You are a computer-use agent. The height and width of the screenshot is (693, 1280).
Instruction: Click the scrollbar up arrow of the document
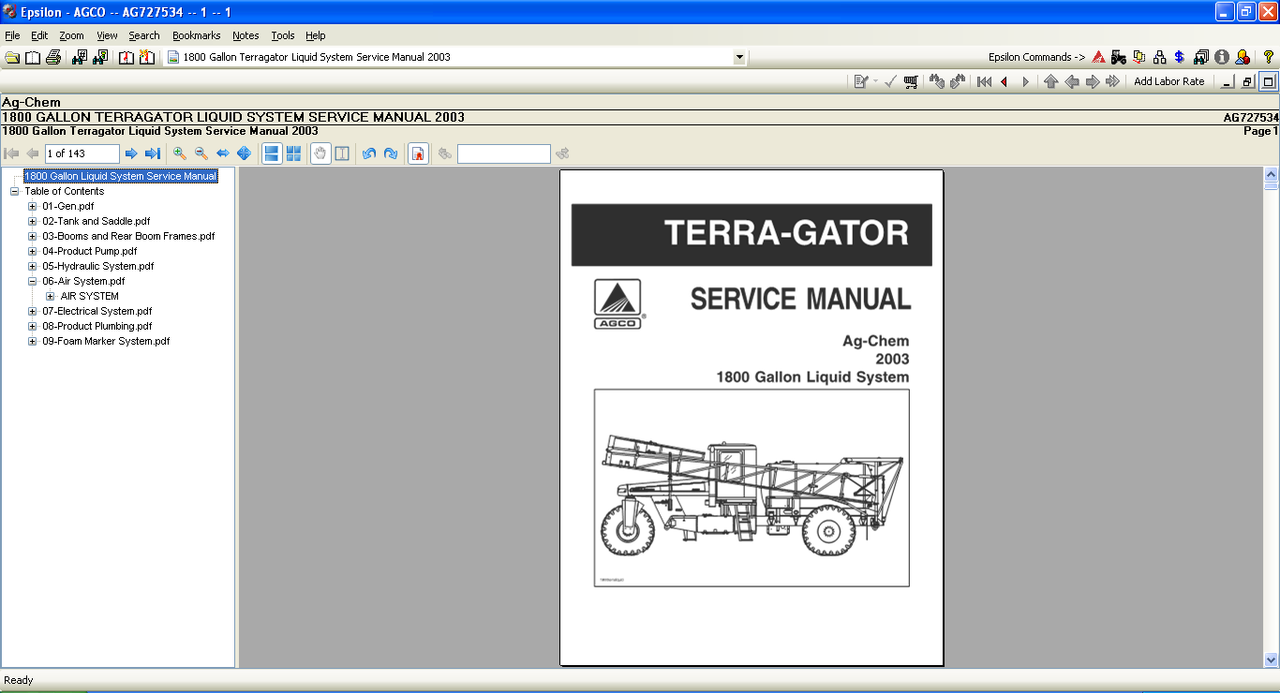pyautogui.click(x=1271, y=175)
